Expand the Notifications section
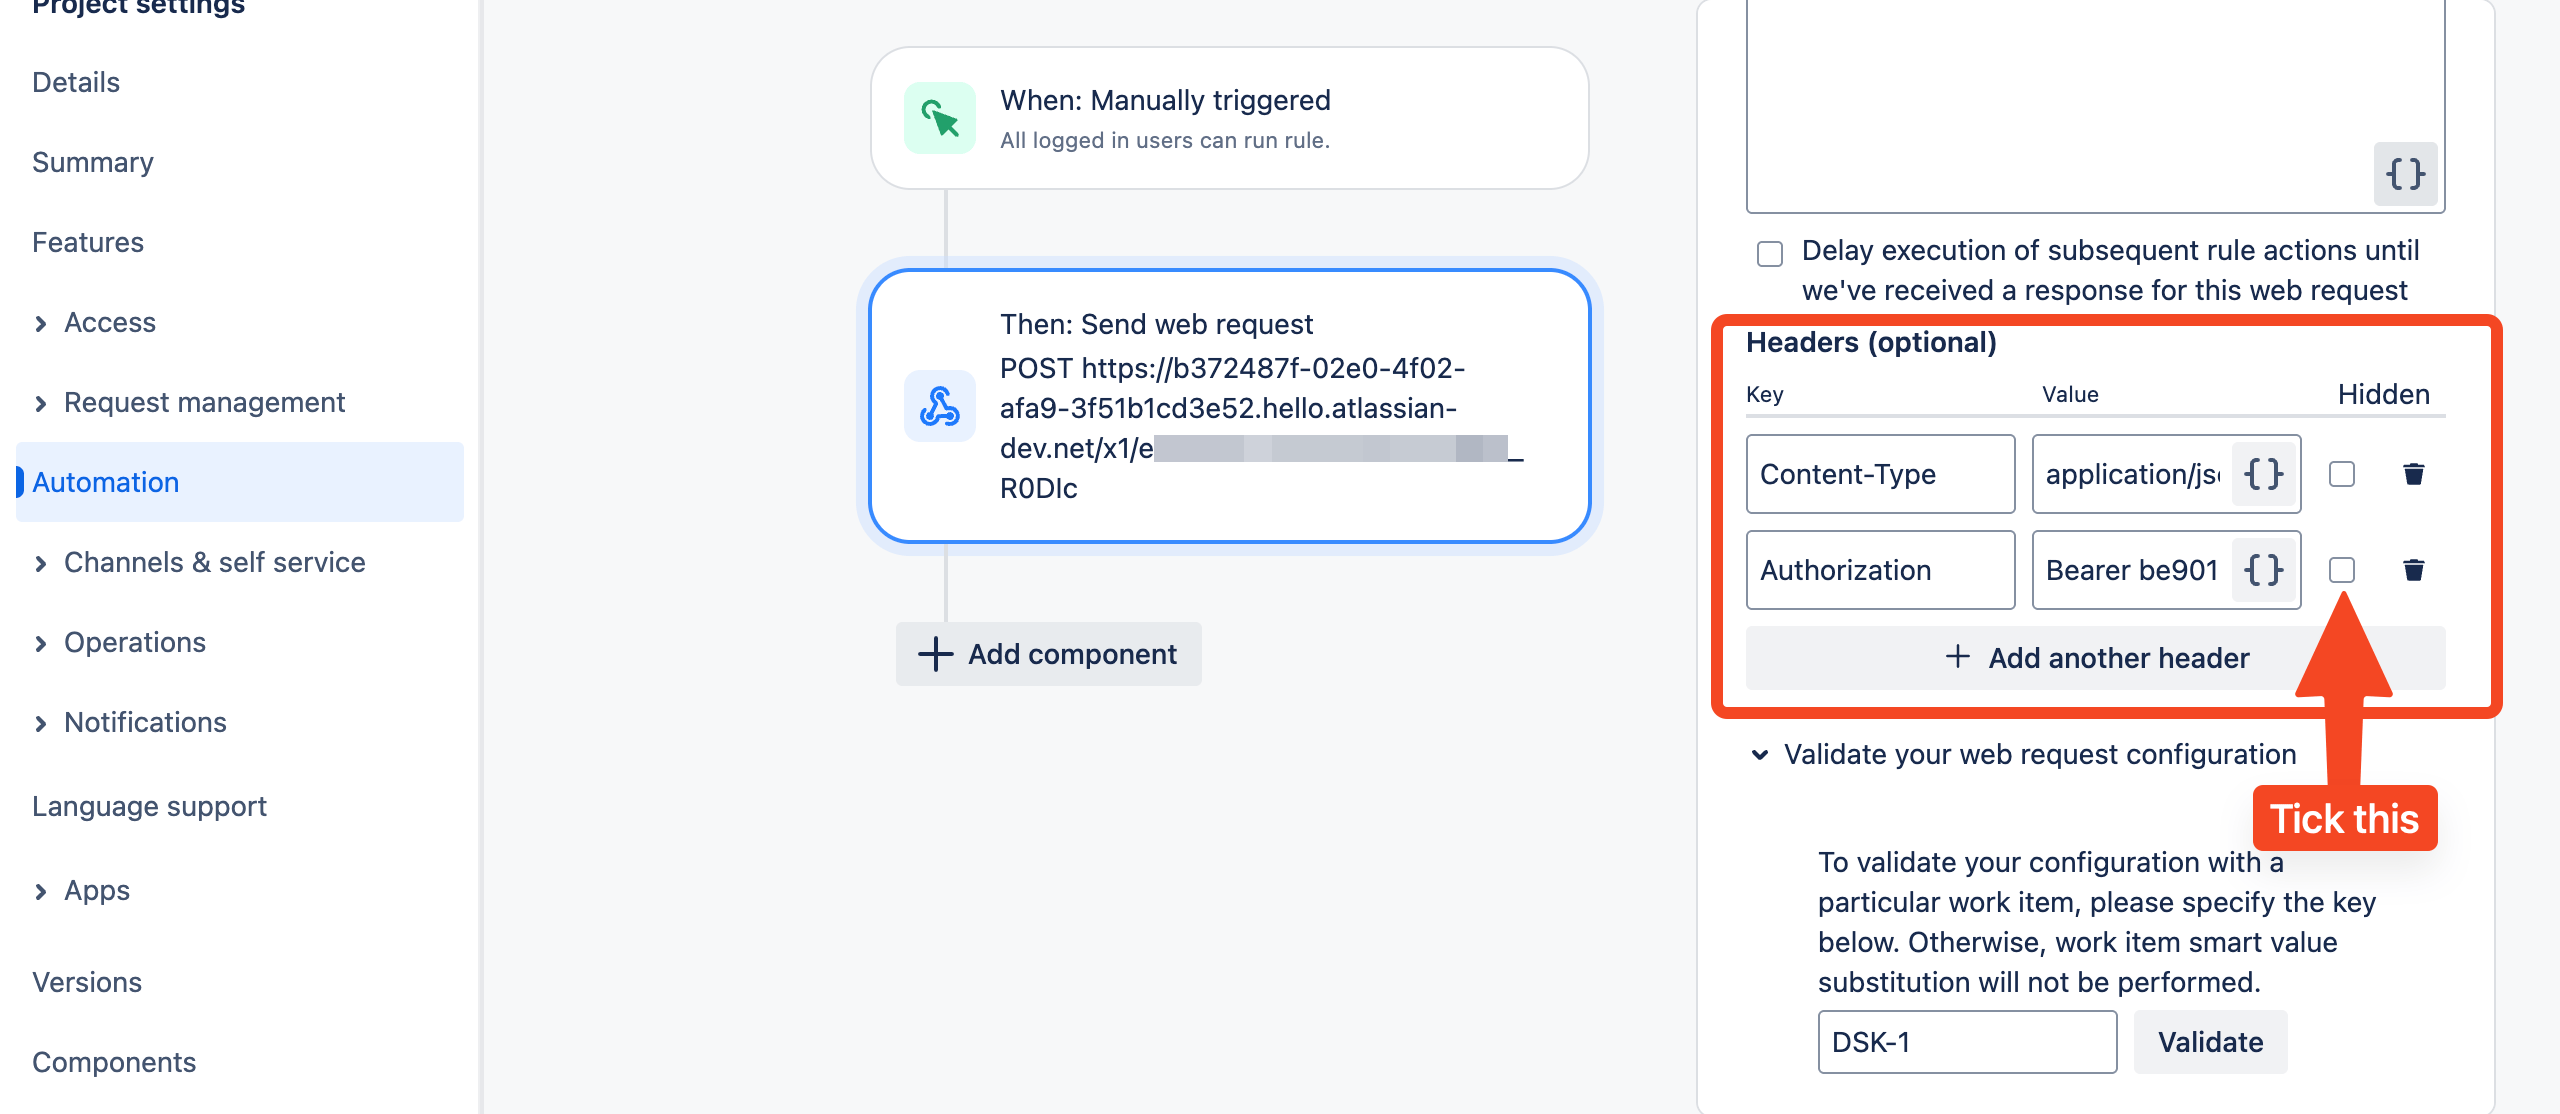 pyautogui.click(x=40, y=723)
